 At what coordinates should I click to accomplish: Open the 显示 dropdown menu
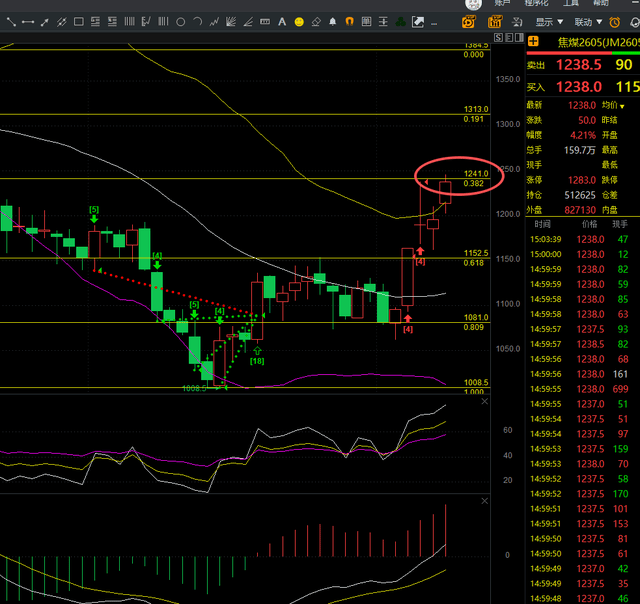548,21
